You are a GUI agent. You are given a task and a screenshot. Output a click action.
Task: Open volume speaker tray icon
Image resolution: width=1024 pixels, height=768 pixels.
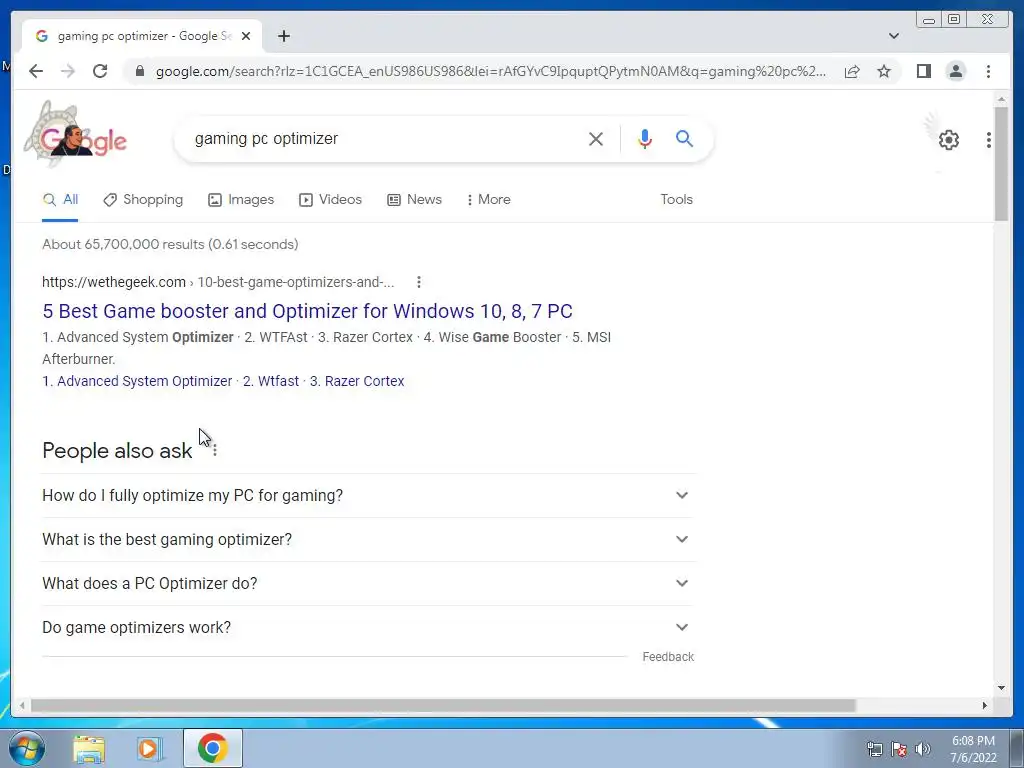(923, 749)
